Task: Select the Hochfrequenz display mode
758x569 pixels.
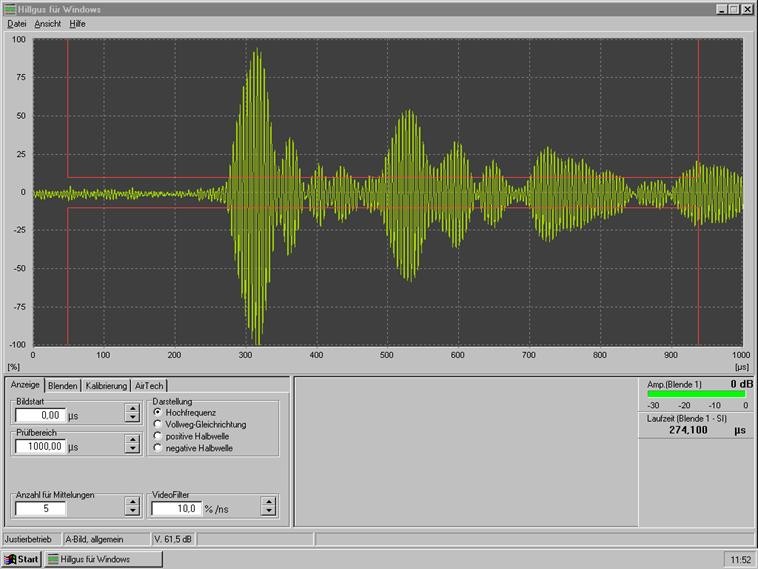Action: pos(157,412)
